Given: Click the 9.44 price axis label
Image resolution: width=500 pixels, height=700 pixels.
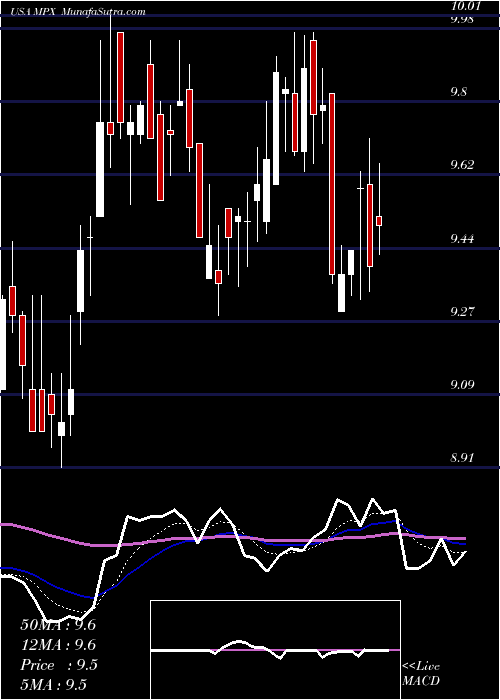Looking at the screenshot, I should point(463,239).
